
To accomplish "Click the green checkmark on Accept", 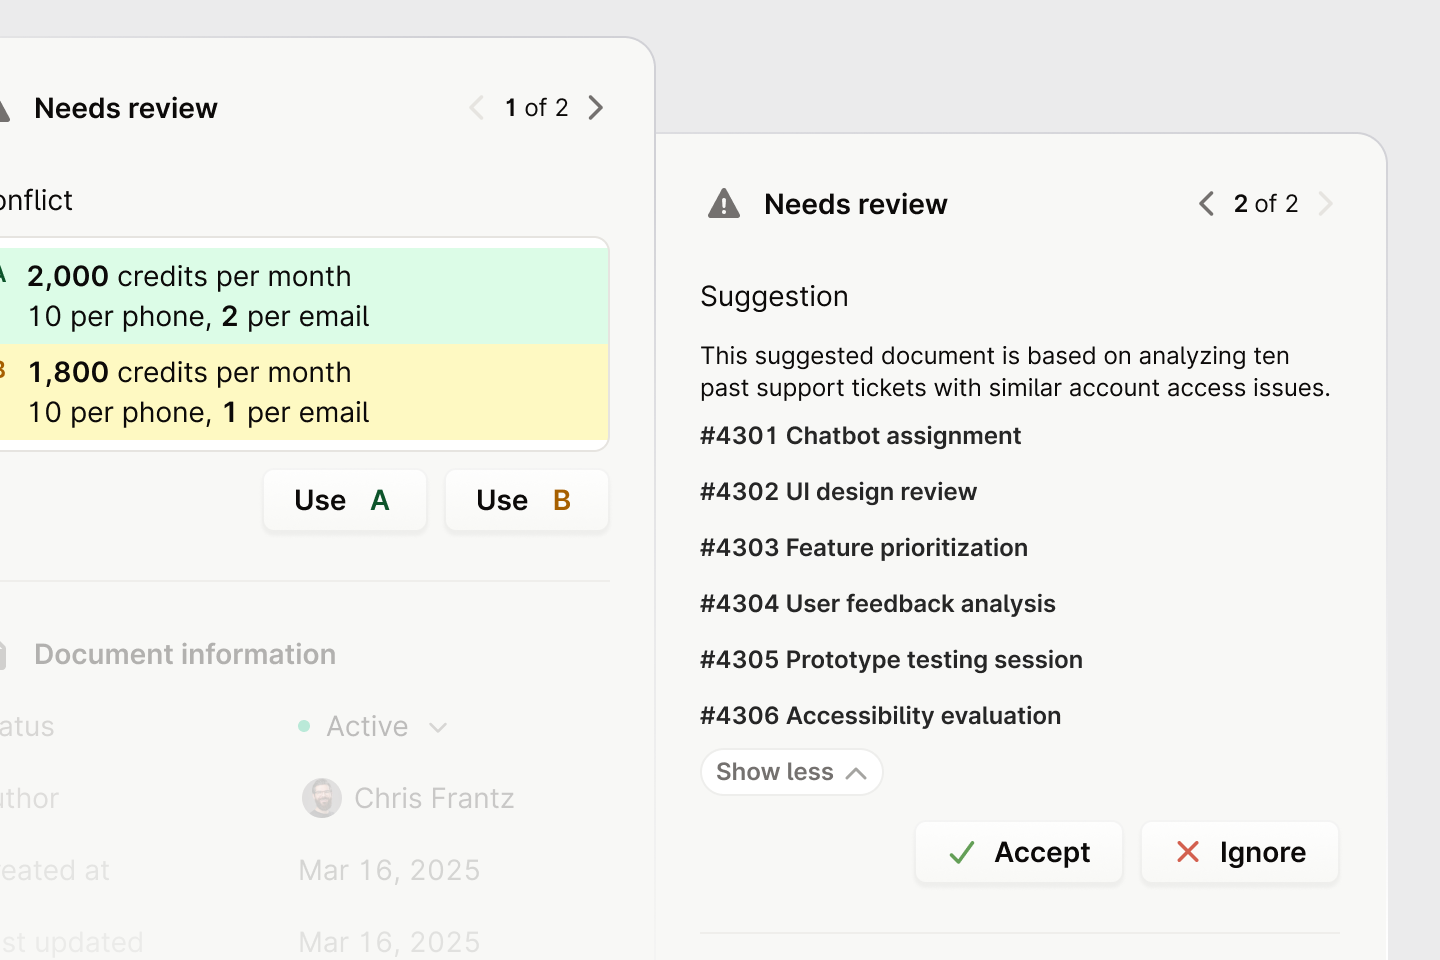I will pyautogui.click(x=962, y=853).
